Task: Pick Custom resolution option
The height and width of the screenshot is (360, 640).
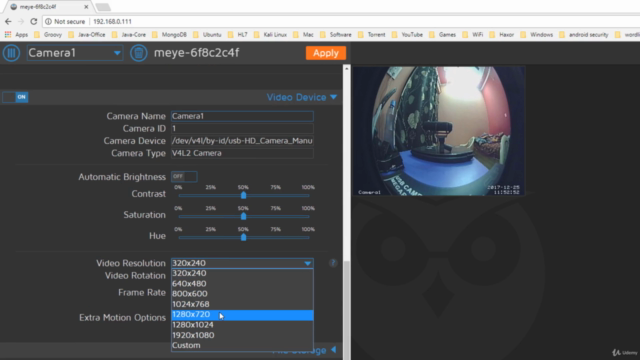Action: (242, 345)
